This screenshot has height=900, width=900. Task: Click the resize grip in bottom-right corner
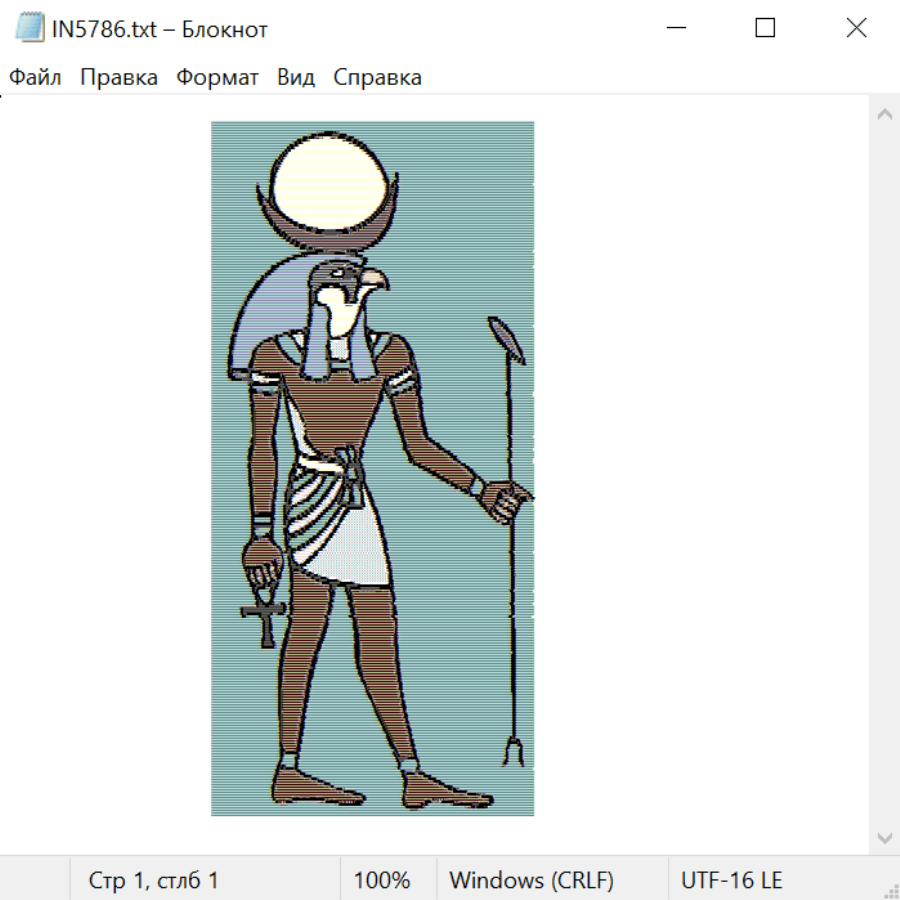(x=890, y=890)
